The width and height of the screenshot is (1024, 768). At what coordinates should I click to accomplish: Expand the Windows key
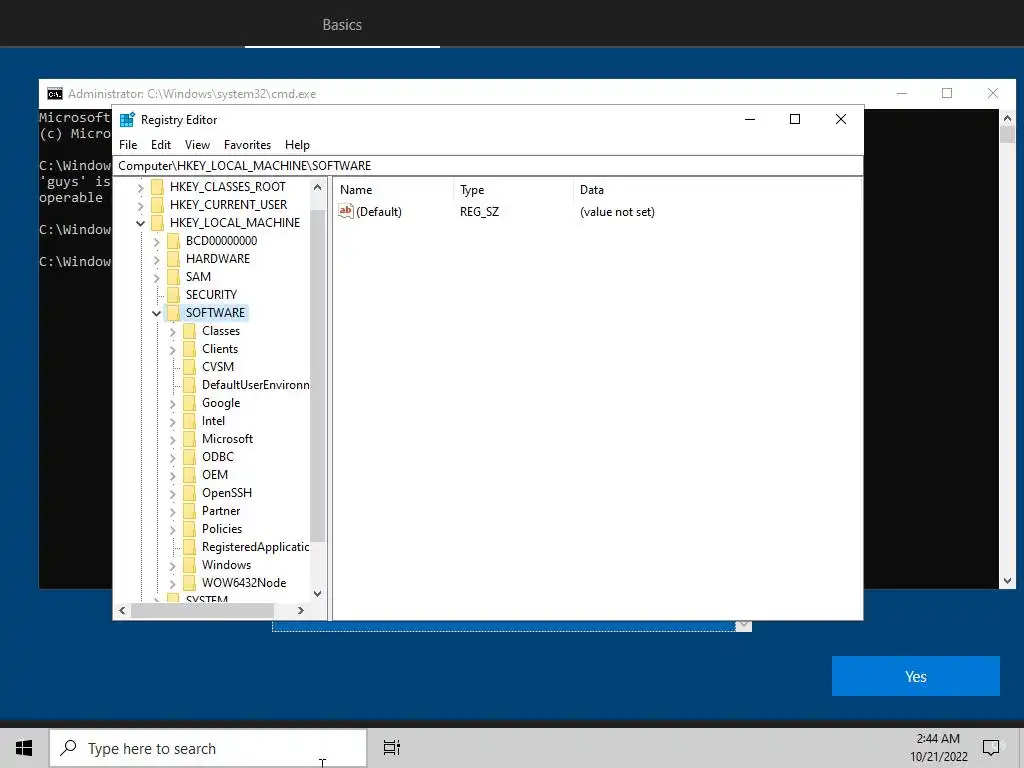click(x=172, y=566)
